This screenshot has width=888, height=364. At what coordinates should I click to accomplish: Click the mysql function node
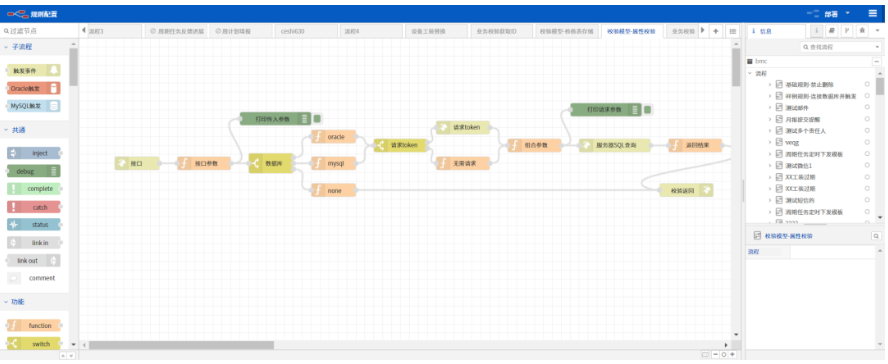point(334,163)
